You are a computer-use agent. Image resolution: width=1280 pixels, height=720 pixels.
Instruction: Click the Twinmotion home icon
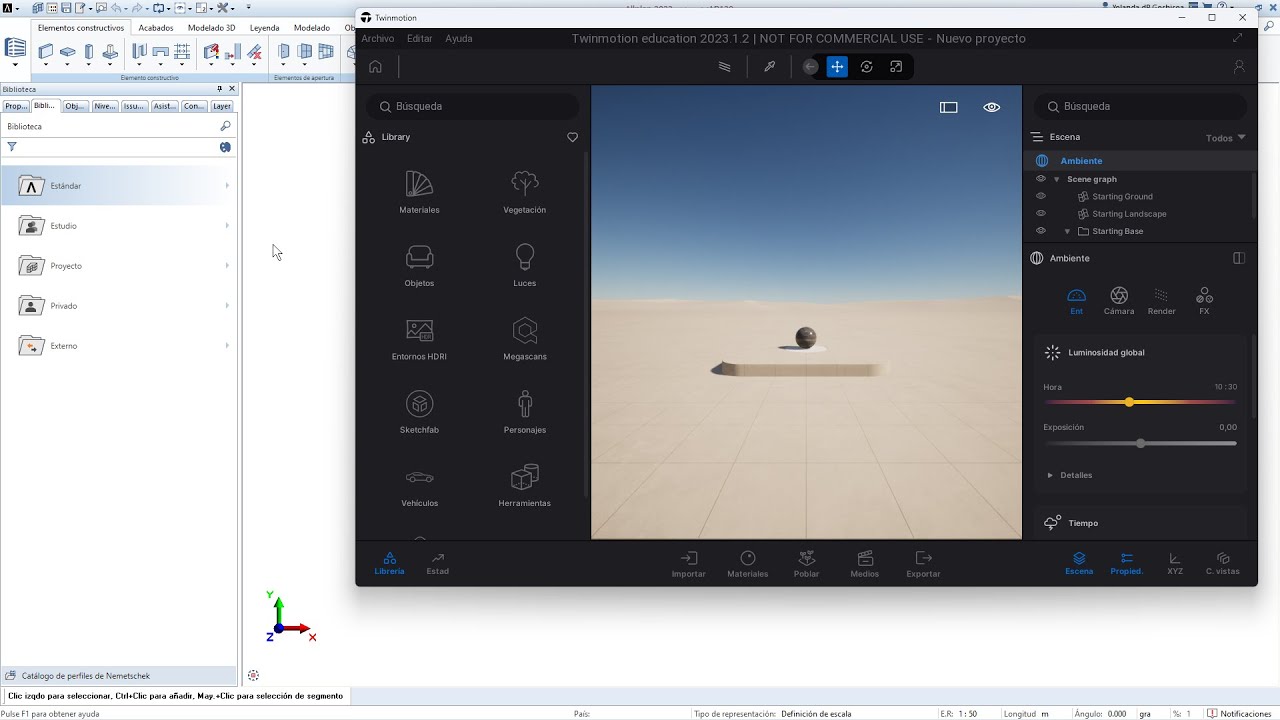(375, 67)
